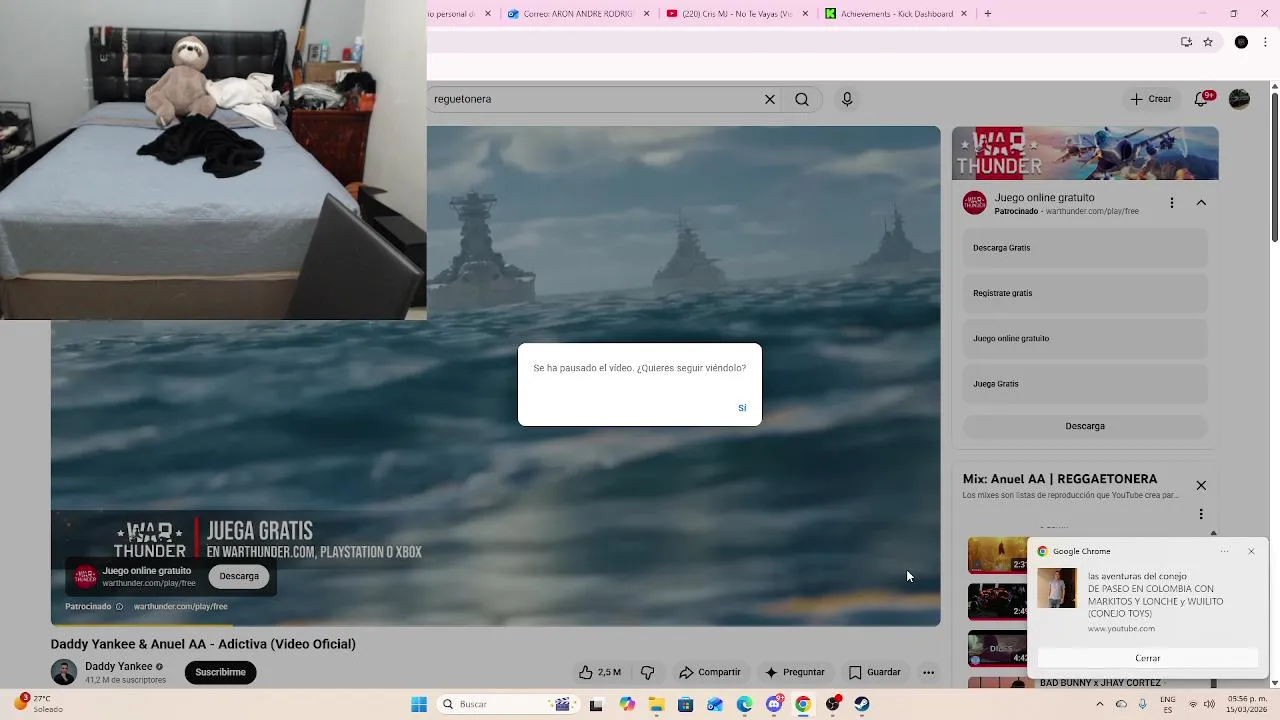Screen dimensions: 1280x720
Task: Open more actions below the video
Action: pyautogui.click(x=928, y=672)
